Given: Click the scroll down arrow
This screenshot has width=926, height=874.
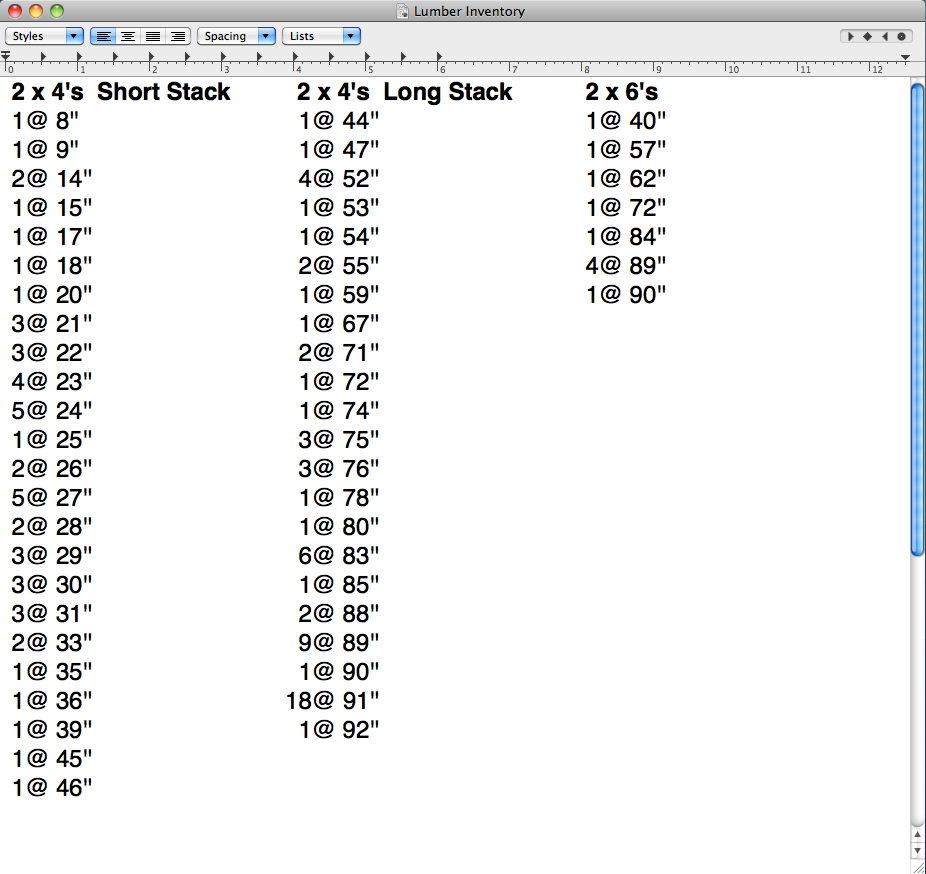Looking at the screenshot, I should click(917, 851).
